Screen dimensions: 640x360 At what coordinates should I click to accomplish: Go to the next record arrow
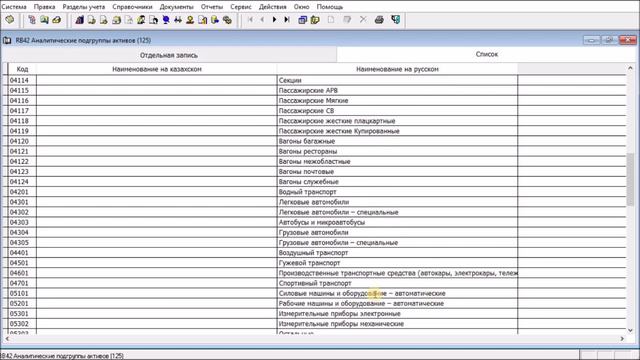point(274,20)
